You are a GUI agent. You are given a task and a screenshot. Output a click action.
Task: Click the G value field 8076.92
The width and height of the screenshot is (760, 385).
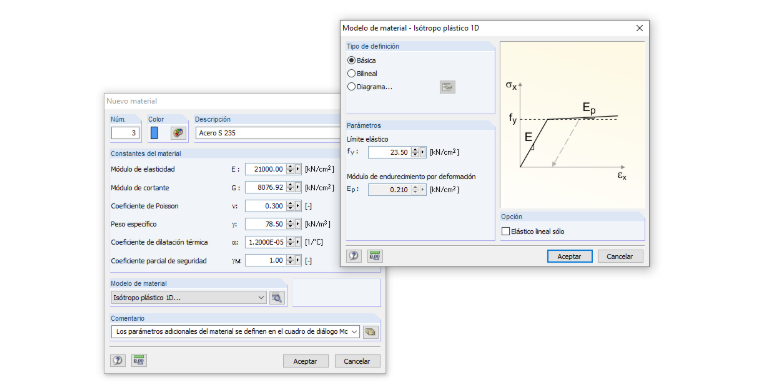tap(266, 188)
